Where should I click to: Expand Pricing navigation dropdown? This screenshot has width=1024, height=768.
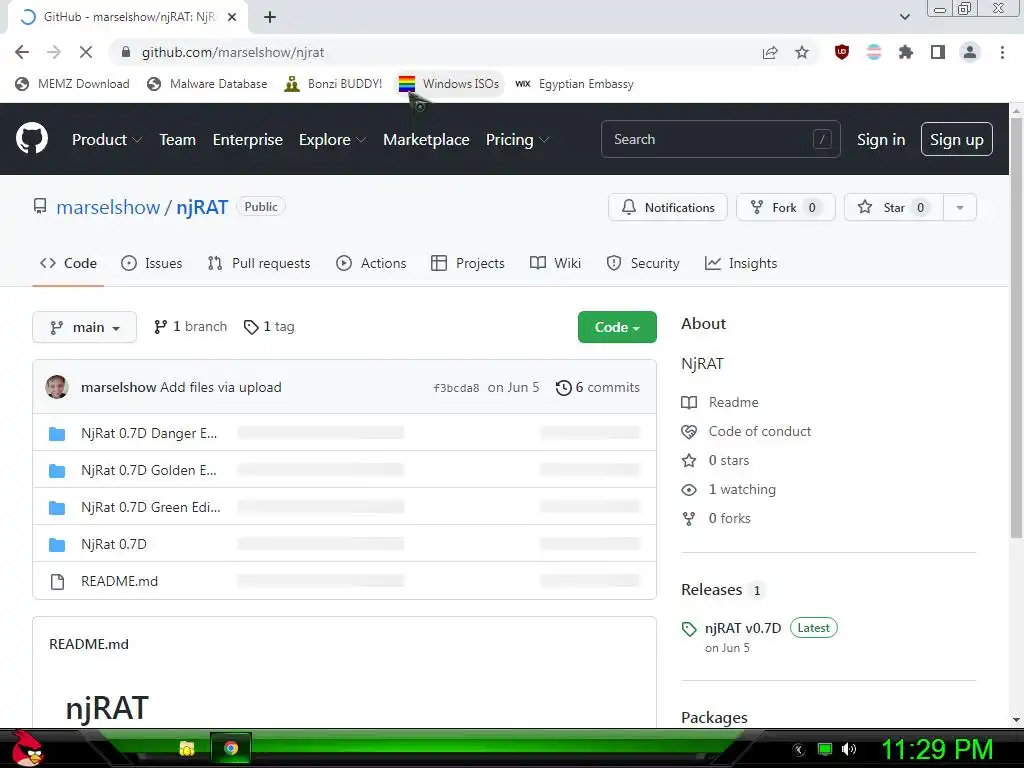pos(517,140)
